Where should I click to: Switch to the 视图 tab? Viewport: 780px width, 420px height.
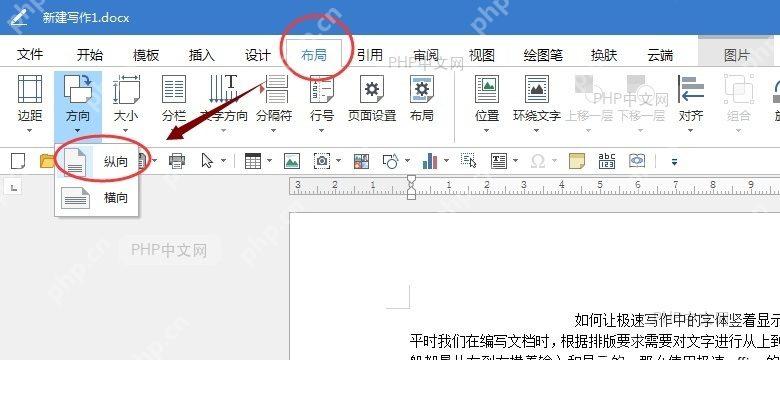(482, 54)
